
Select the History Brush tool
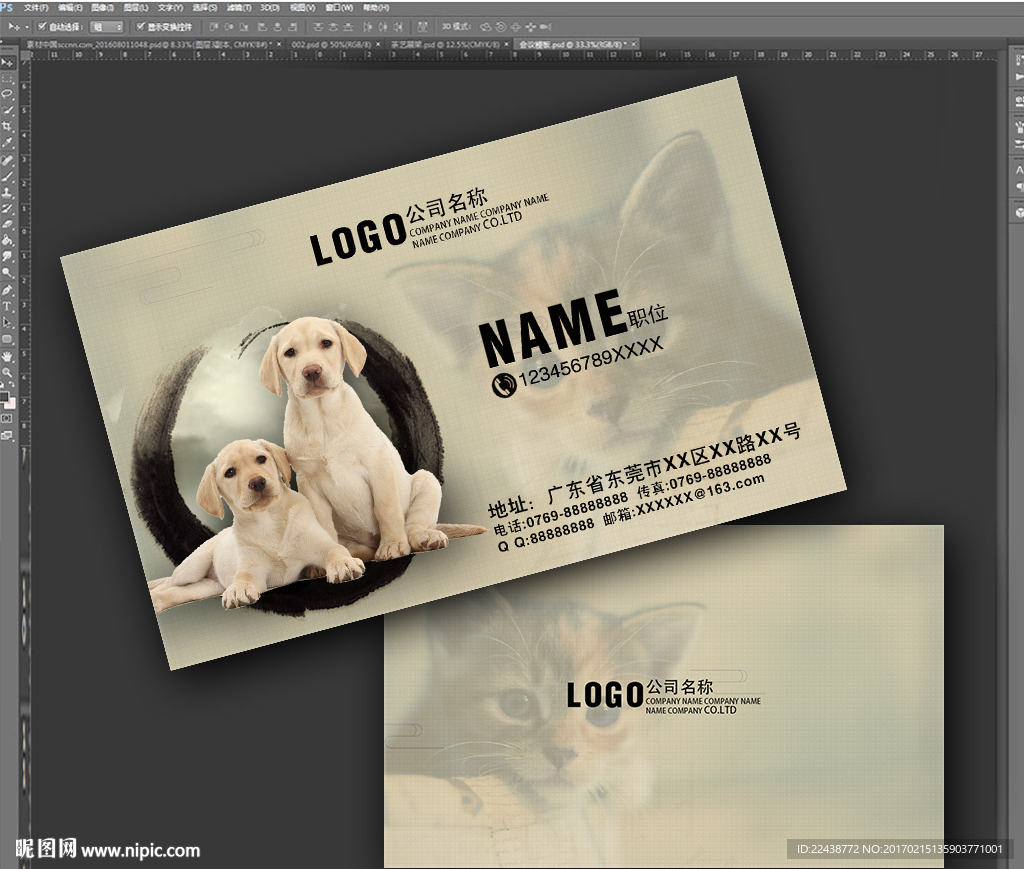pos(7,208)
